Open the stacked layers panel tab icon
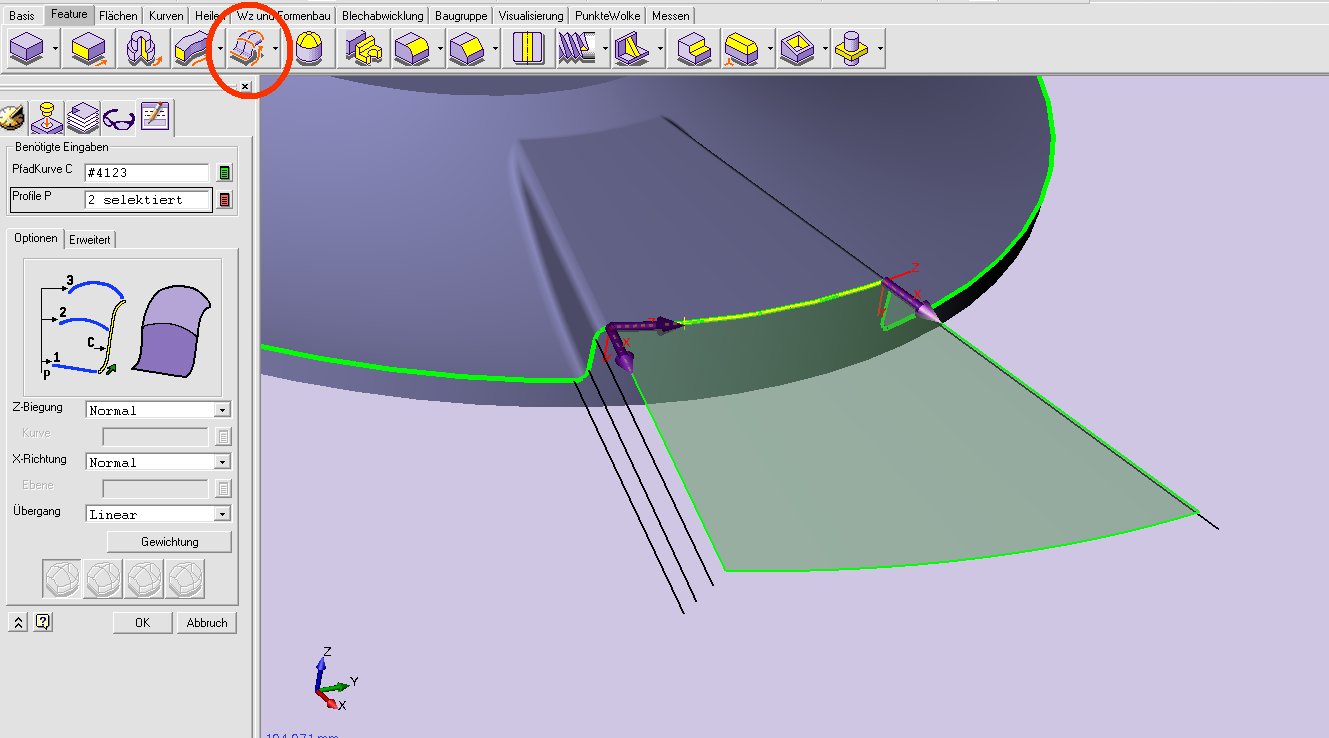This screenshot has width=1329, height=738. pos(82,118)
